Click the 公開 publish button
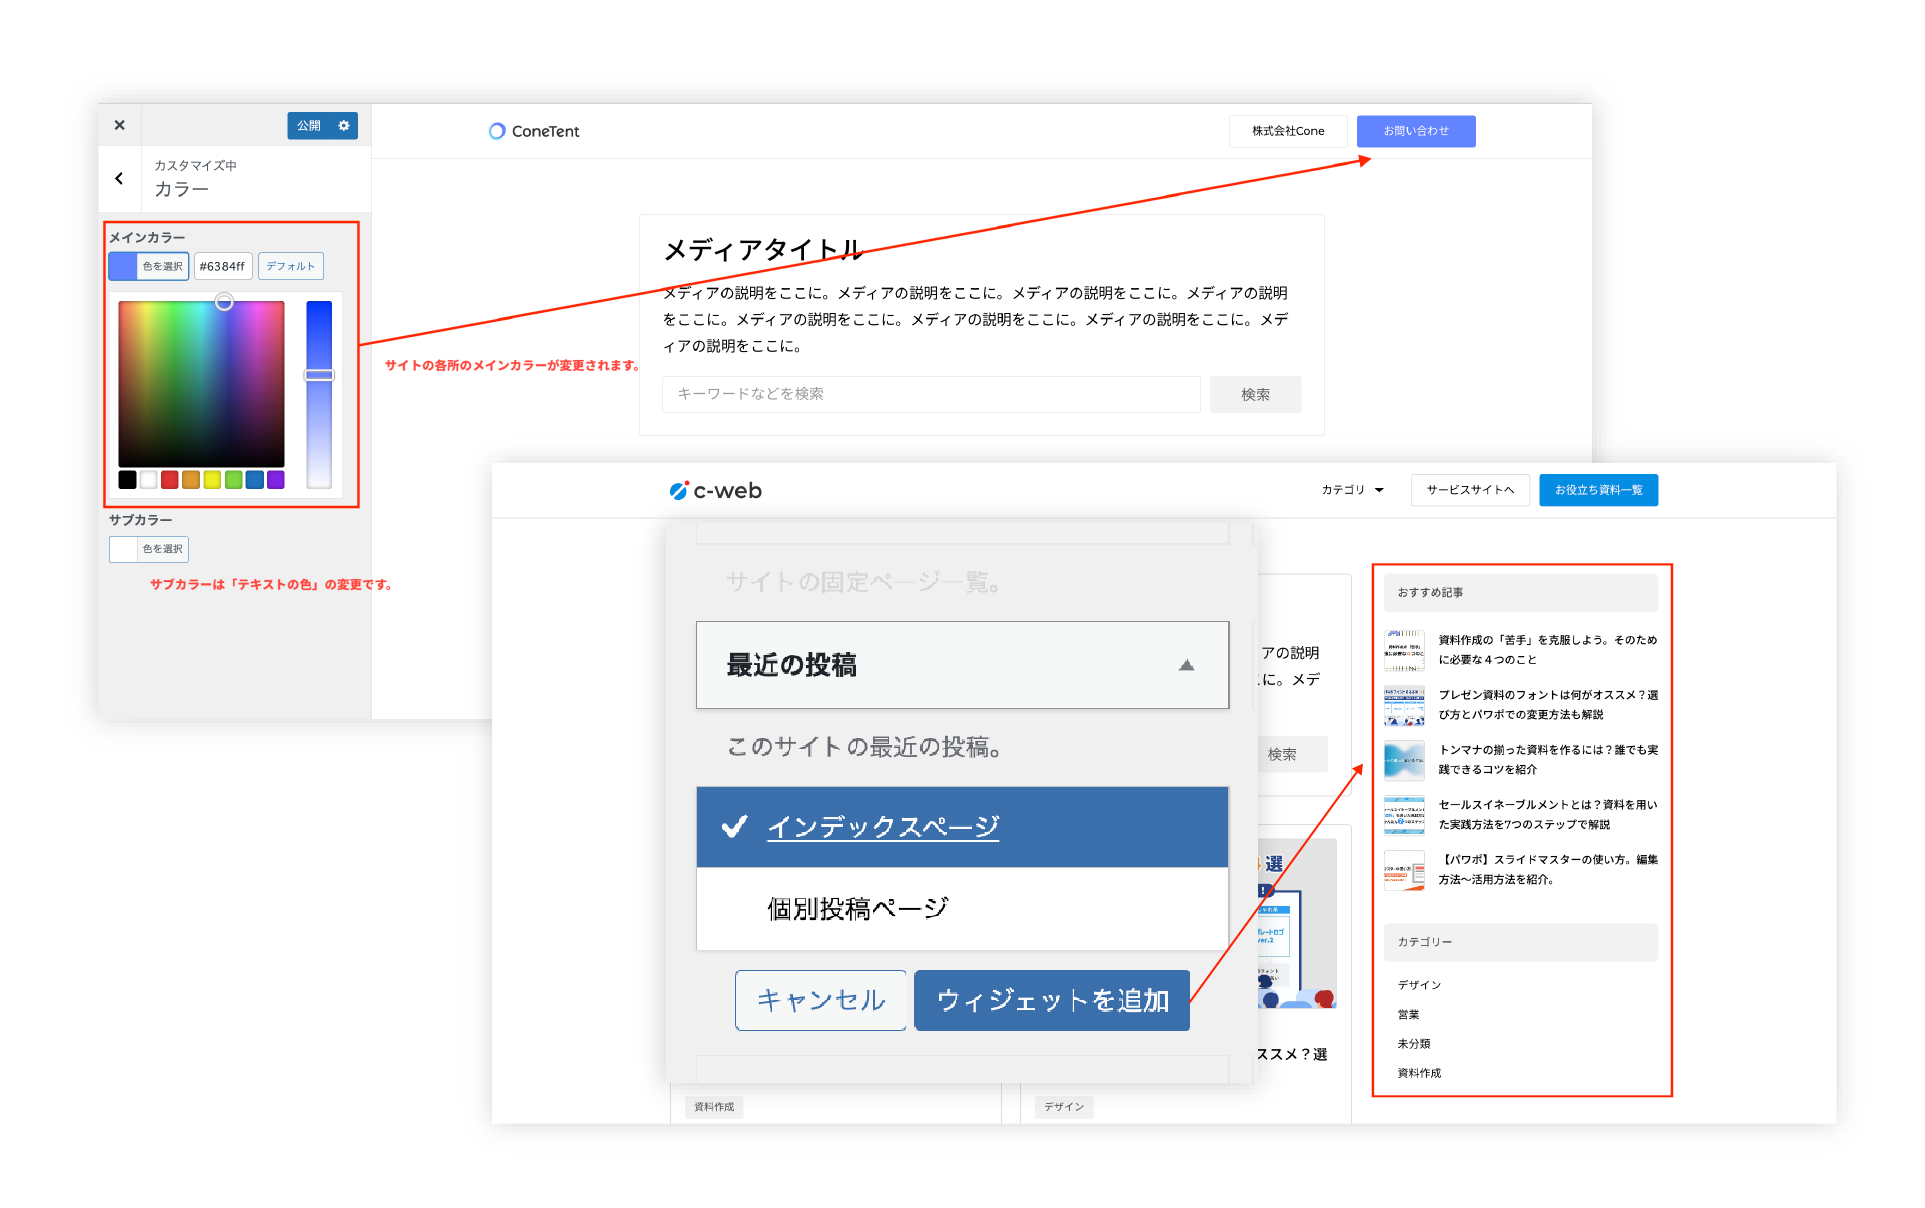 click(x=309, y=125)
